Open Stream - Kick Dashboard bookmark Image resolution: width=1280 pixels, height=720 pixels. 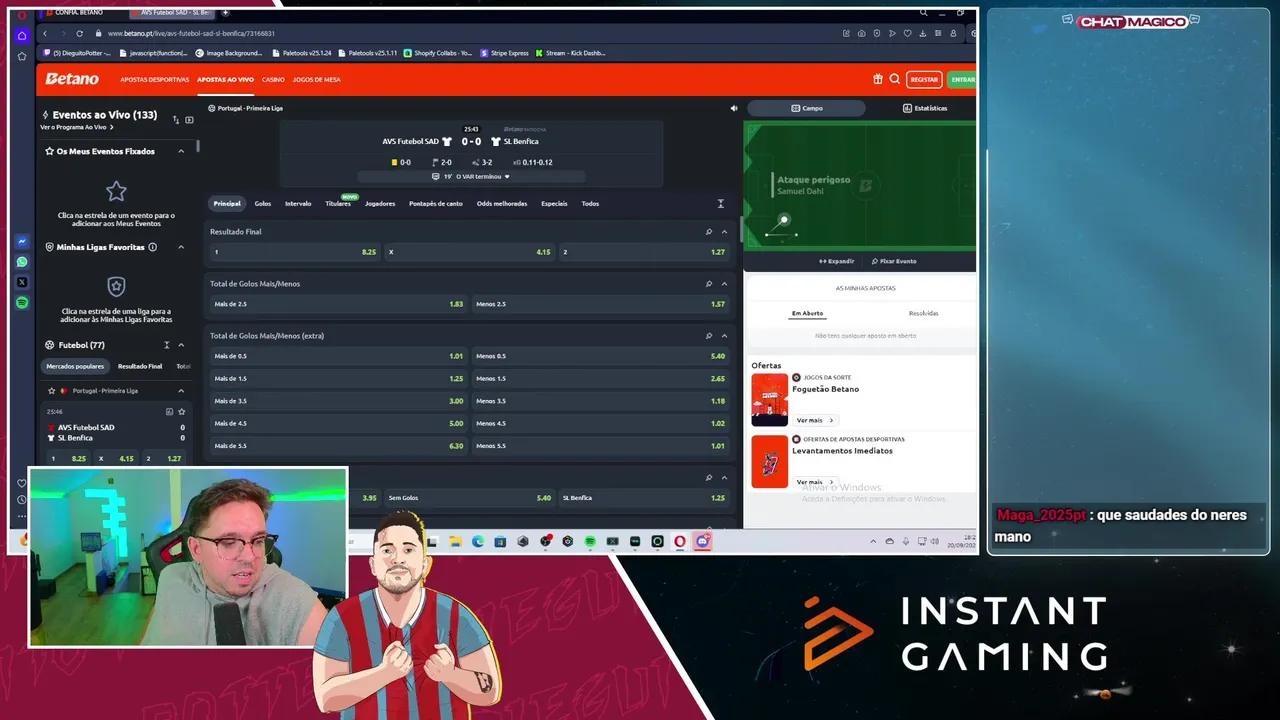click(x=570, y=53)
